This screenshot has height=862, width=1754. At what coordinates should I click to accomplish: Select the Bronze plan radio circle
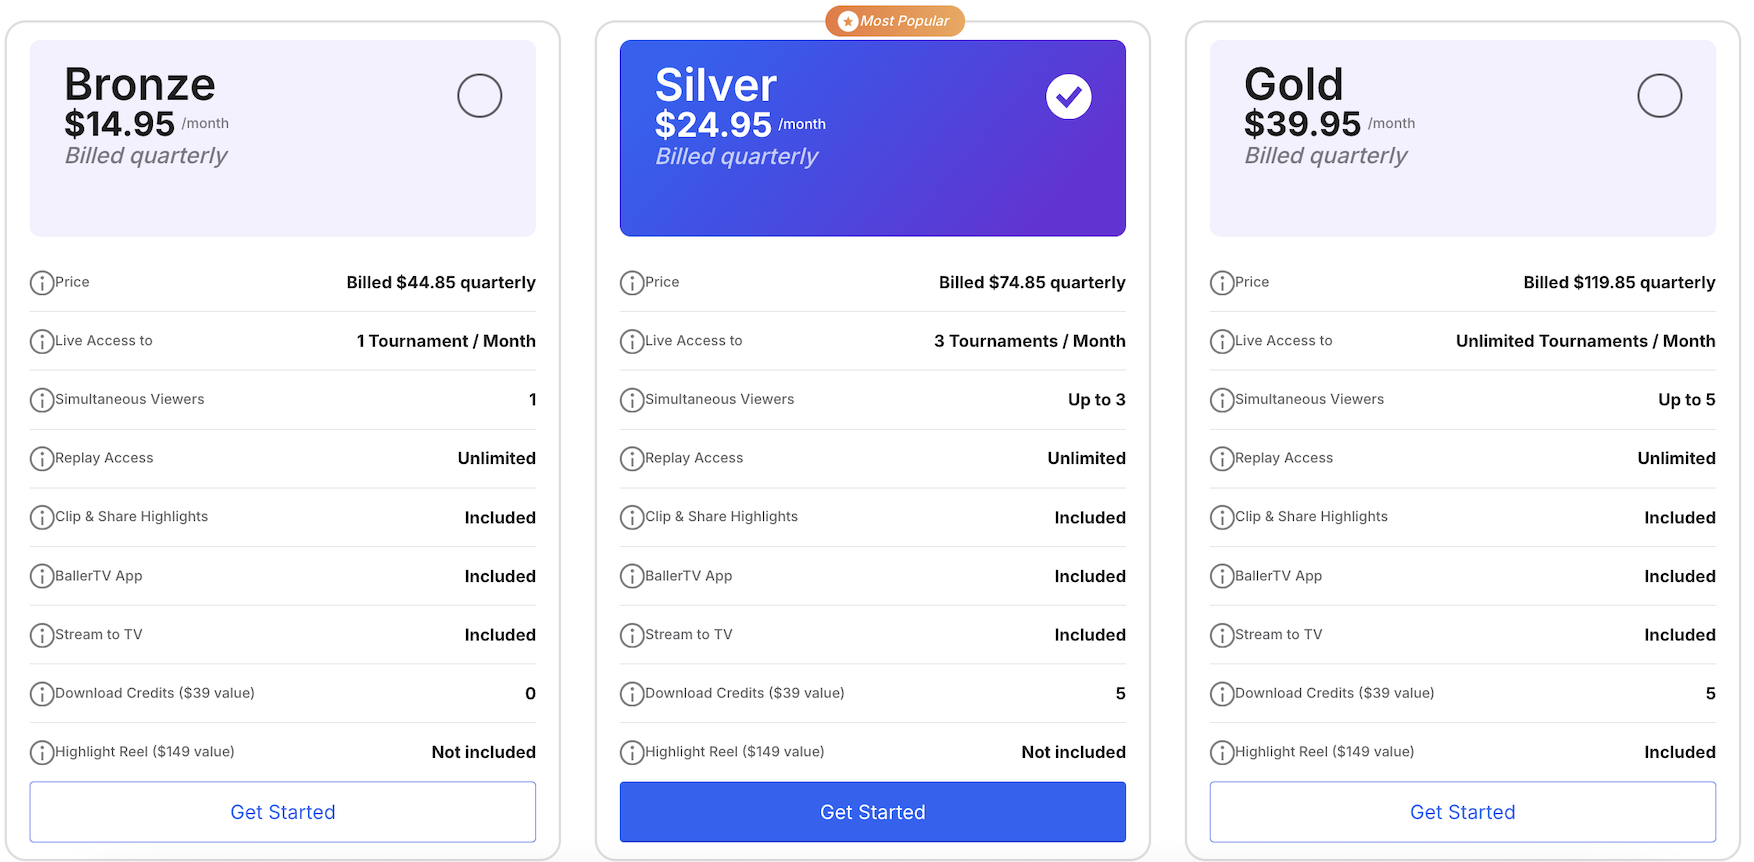pos(479,96)
